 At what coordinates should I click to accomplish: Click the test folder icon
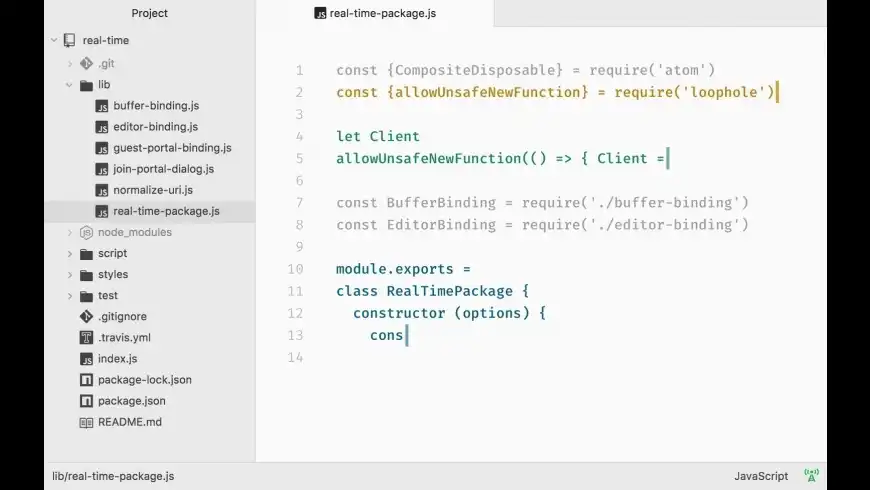tap(86, 296)
